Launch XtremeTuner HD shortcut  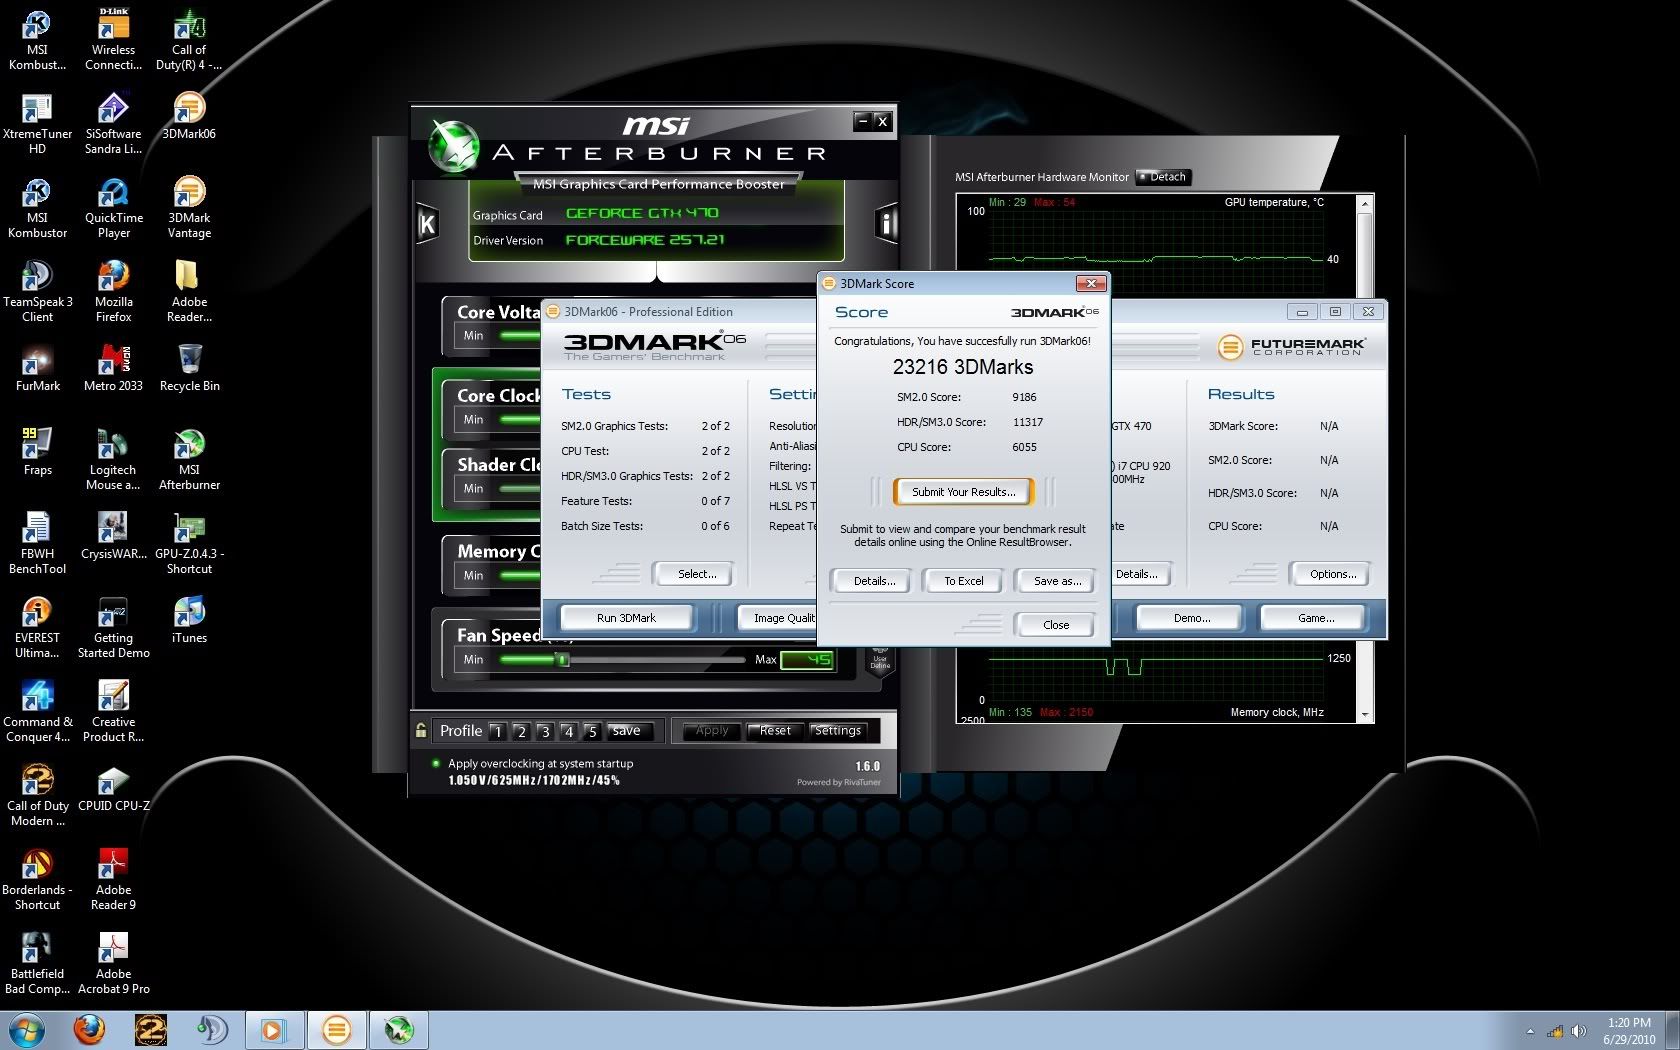click(x=37, y=124)
